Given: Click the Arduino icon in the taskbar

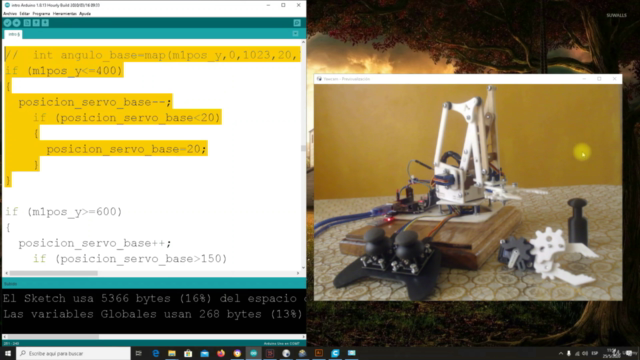Looking at the screenshot, I should 253,353.
